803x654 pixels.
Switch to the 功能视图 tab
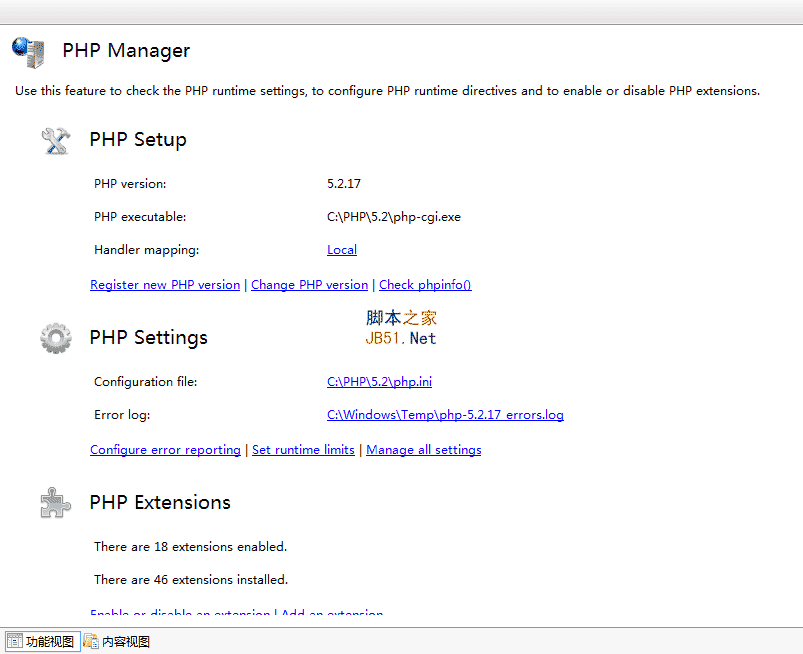(x=41, y=642)
